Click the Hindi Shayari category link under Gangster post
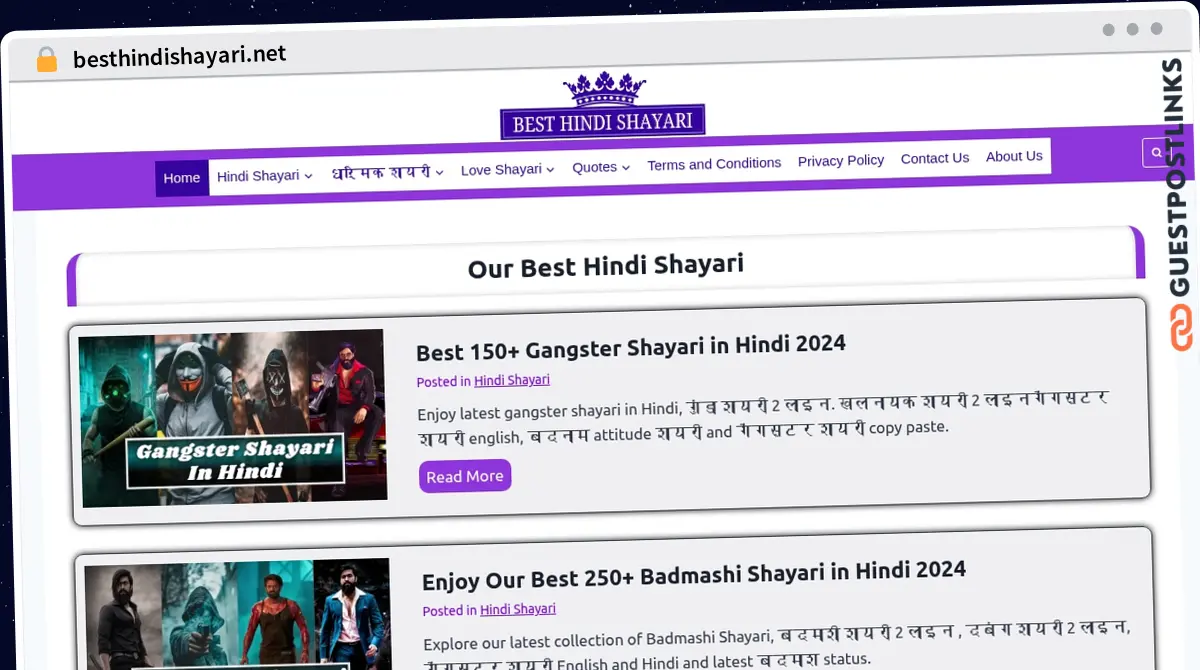 512,380
